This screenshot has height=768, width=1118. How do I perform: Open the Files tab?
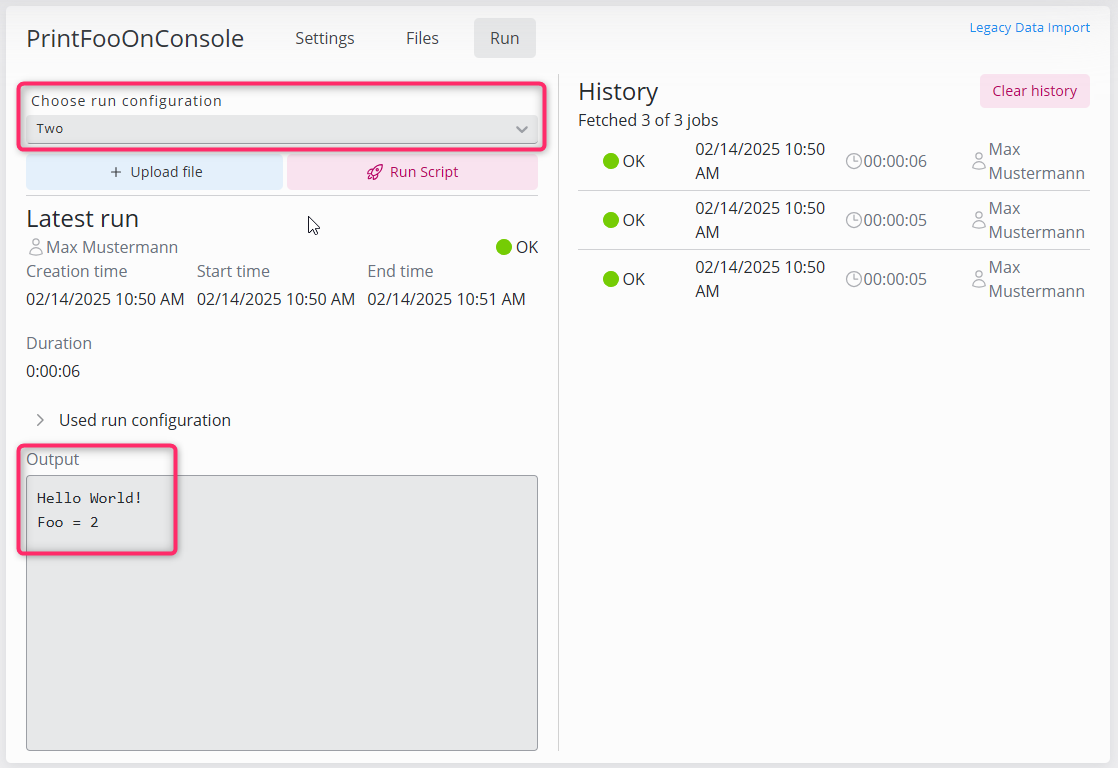pos(422,38)
